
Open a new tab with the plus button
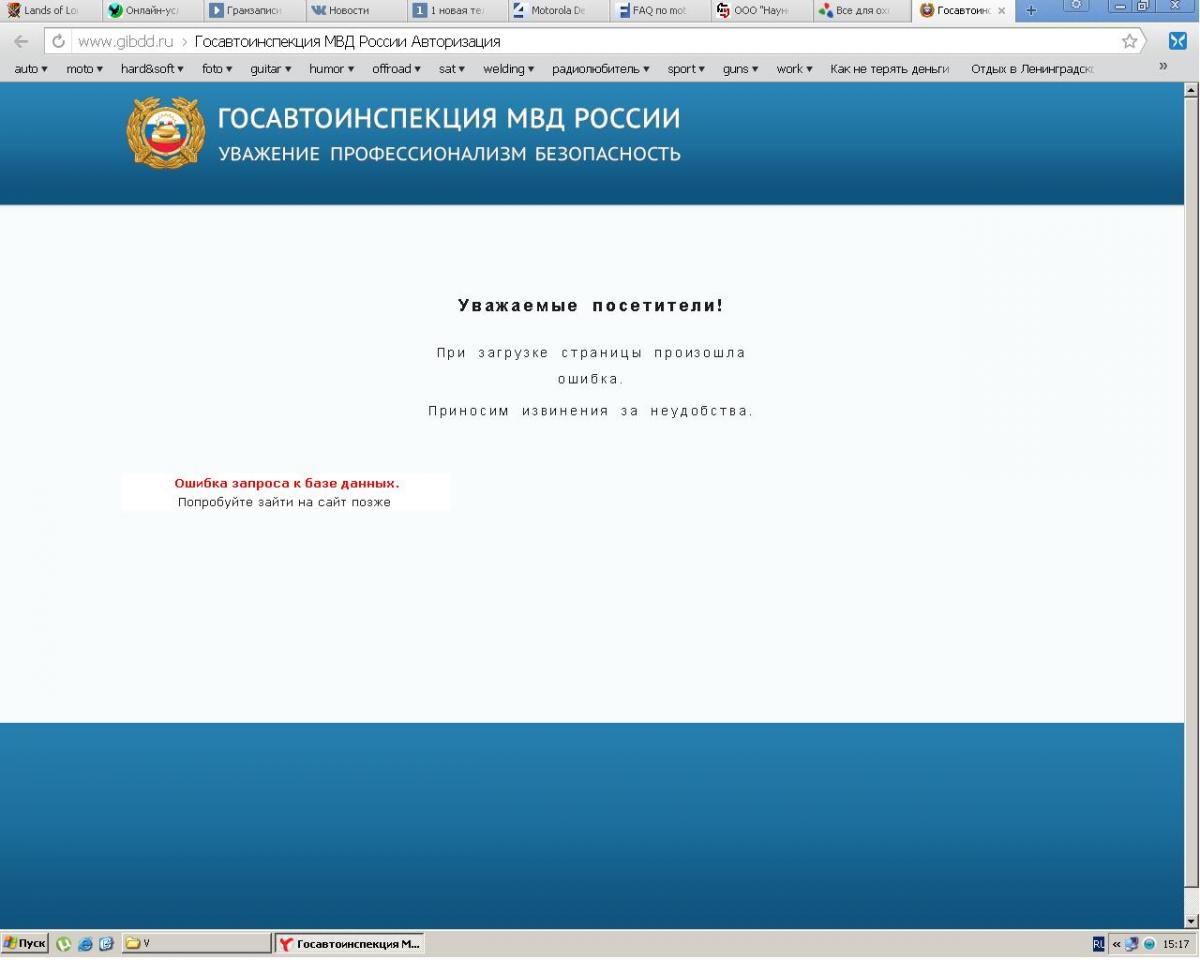coord(1031,11)
